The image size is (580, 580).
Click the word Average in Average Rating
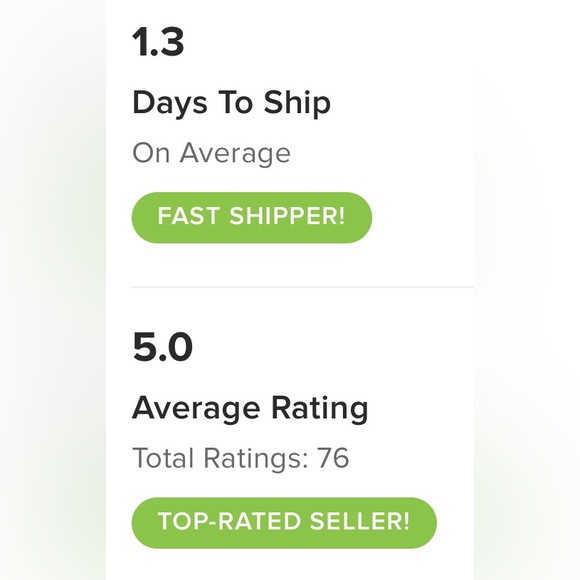click(x=196, y=409)
